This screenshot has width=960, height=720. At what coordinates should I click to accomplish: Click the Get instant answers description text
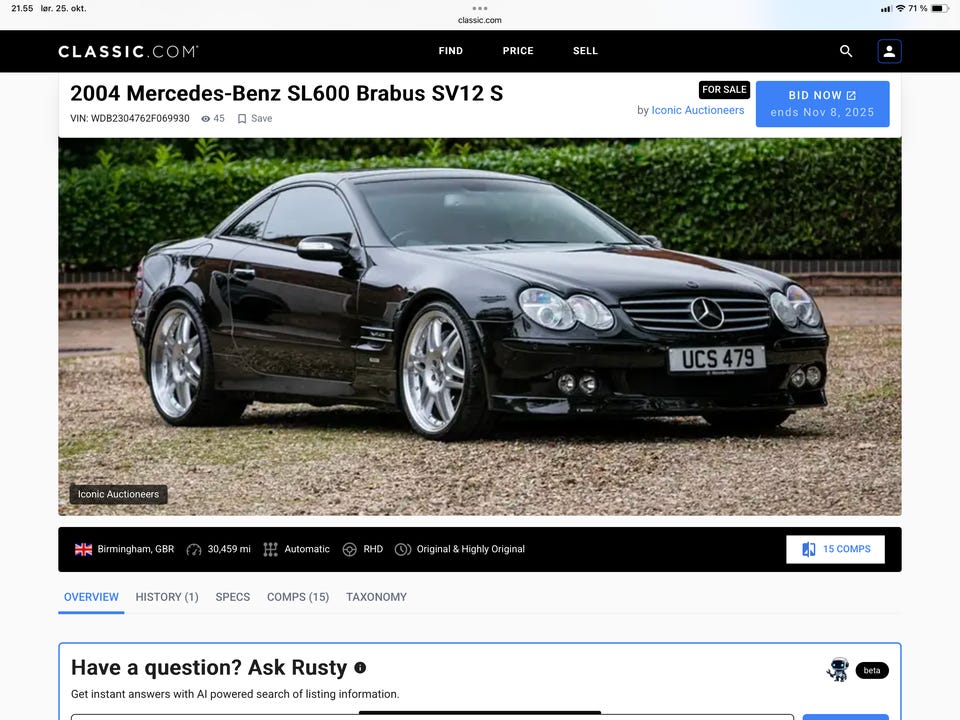click(x=235, y=694)
